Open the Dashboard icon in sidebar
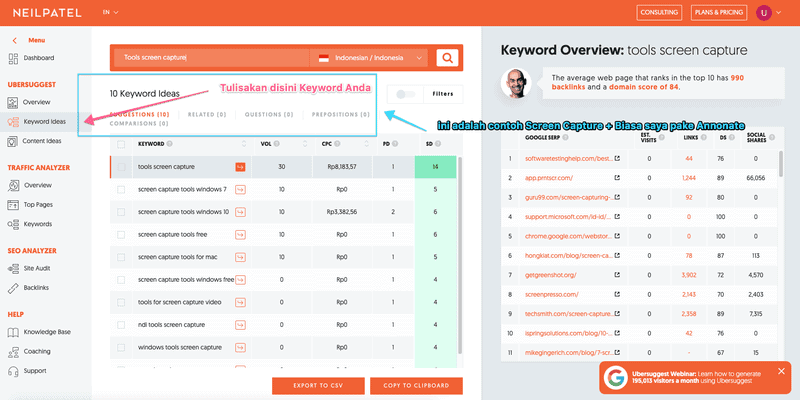This screenshot has width=800, height=400. pyautogui.click(x=13, y=58)
